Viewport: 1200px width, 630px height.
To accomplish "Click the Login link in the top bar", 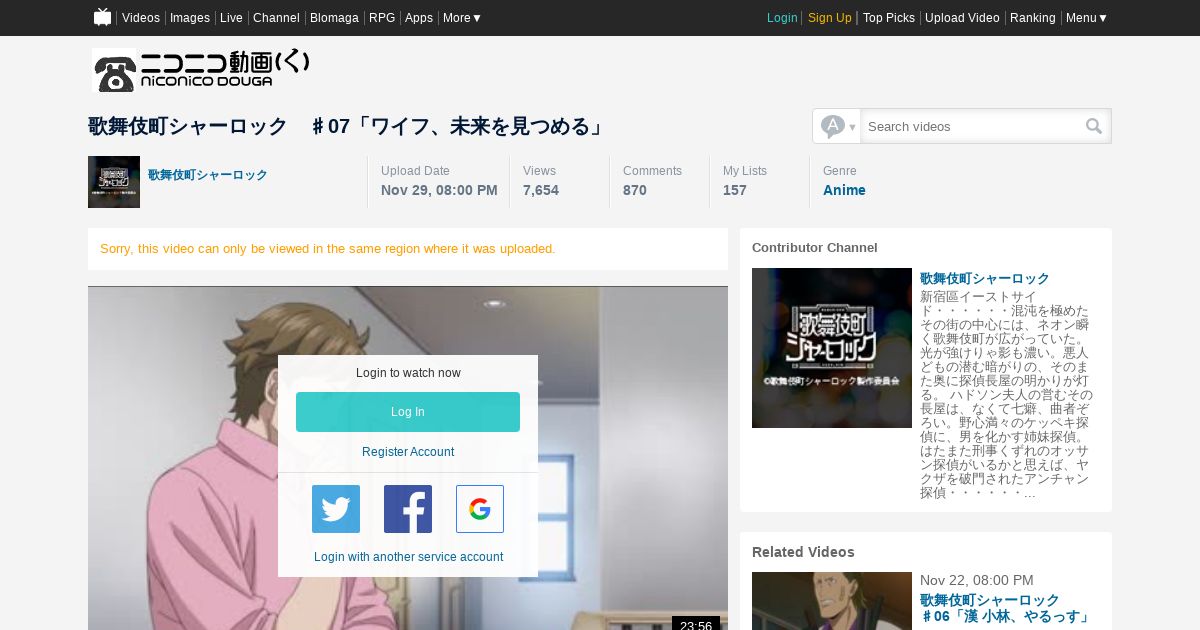I will [x=782, y=18].
